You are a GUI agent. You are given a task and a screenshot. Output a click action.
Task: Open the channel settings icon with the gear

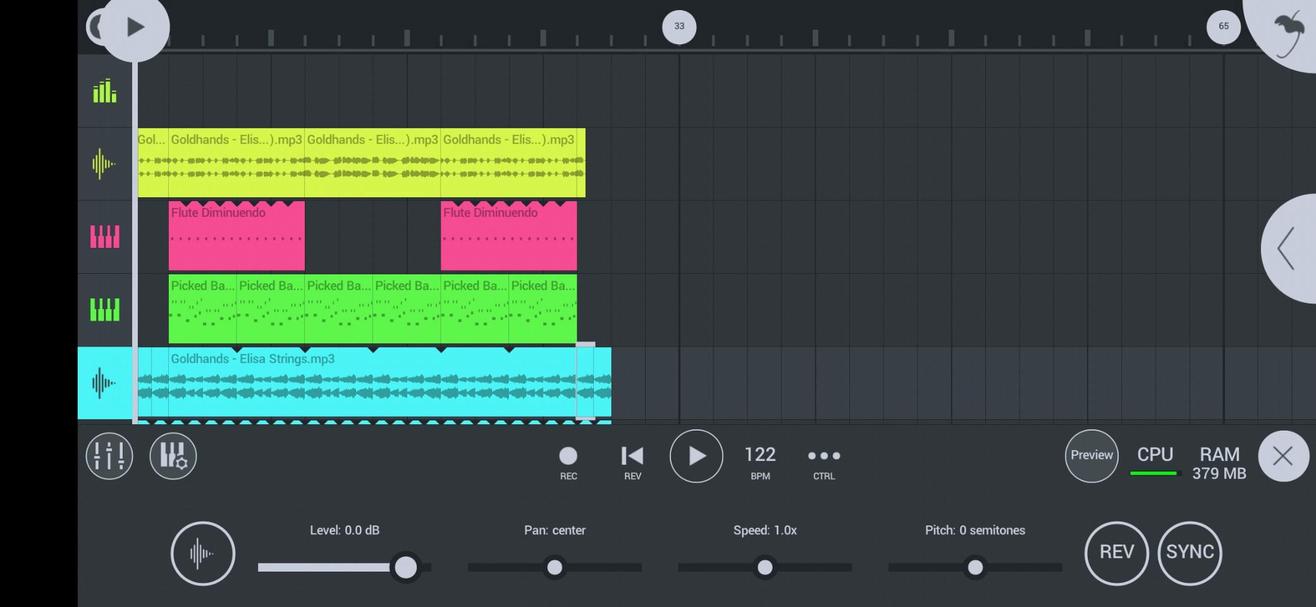(173, 456)
